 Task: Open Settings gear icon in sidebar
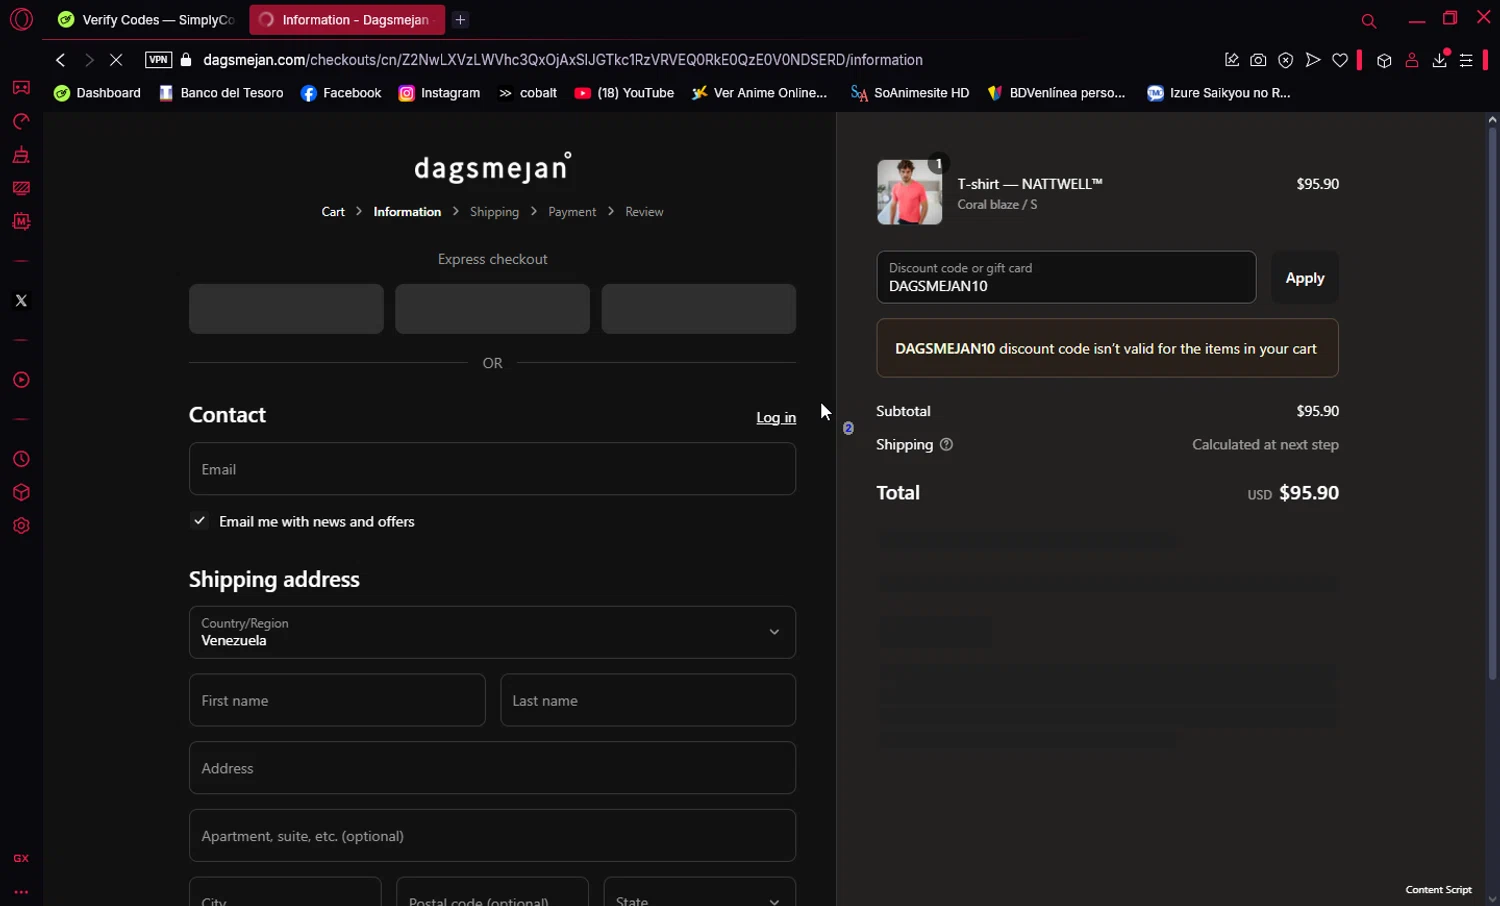21,526
